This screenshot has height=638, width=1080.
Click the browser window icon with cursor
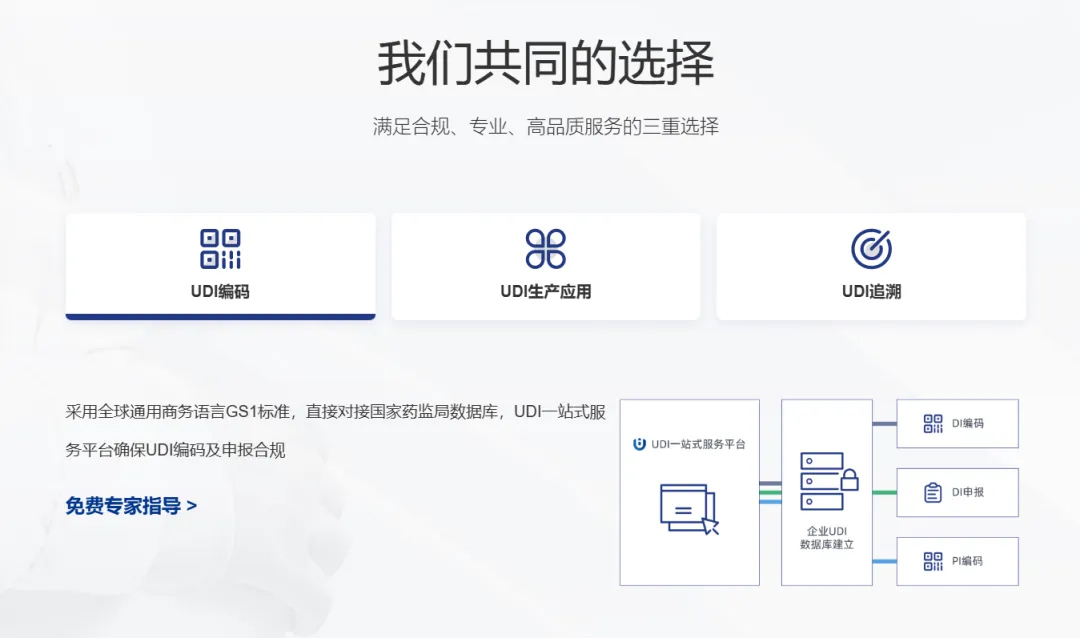[x=688, y=507]
